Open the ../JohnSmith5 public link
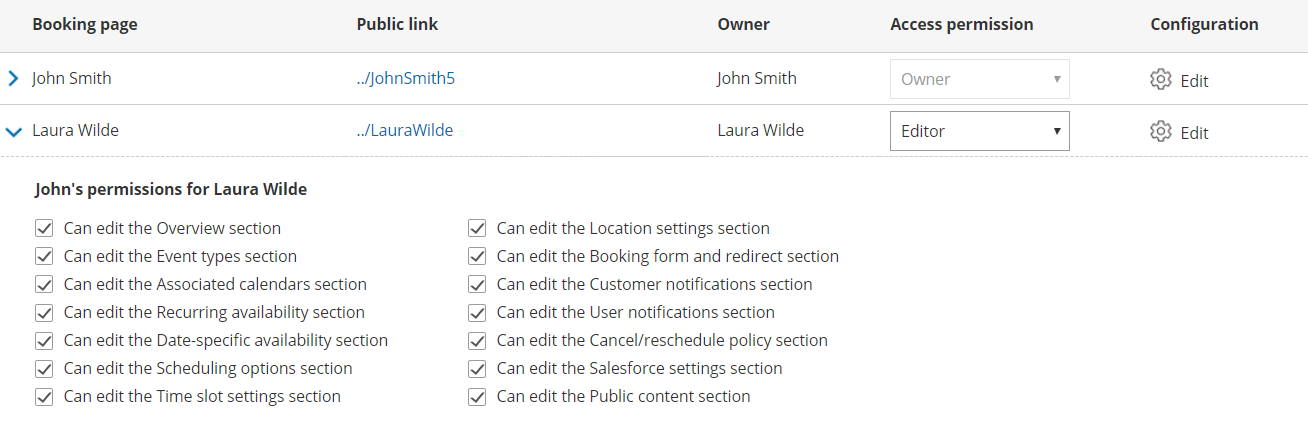1308x422 pixels. [x=405, y=79]
